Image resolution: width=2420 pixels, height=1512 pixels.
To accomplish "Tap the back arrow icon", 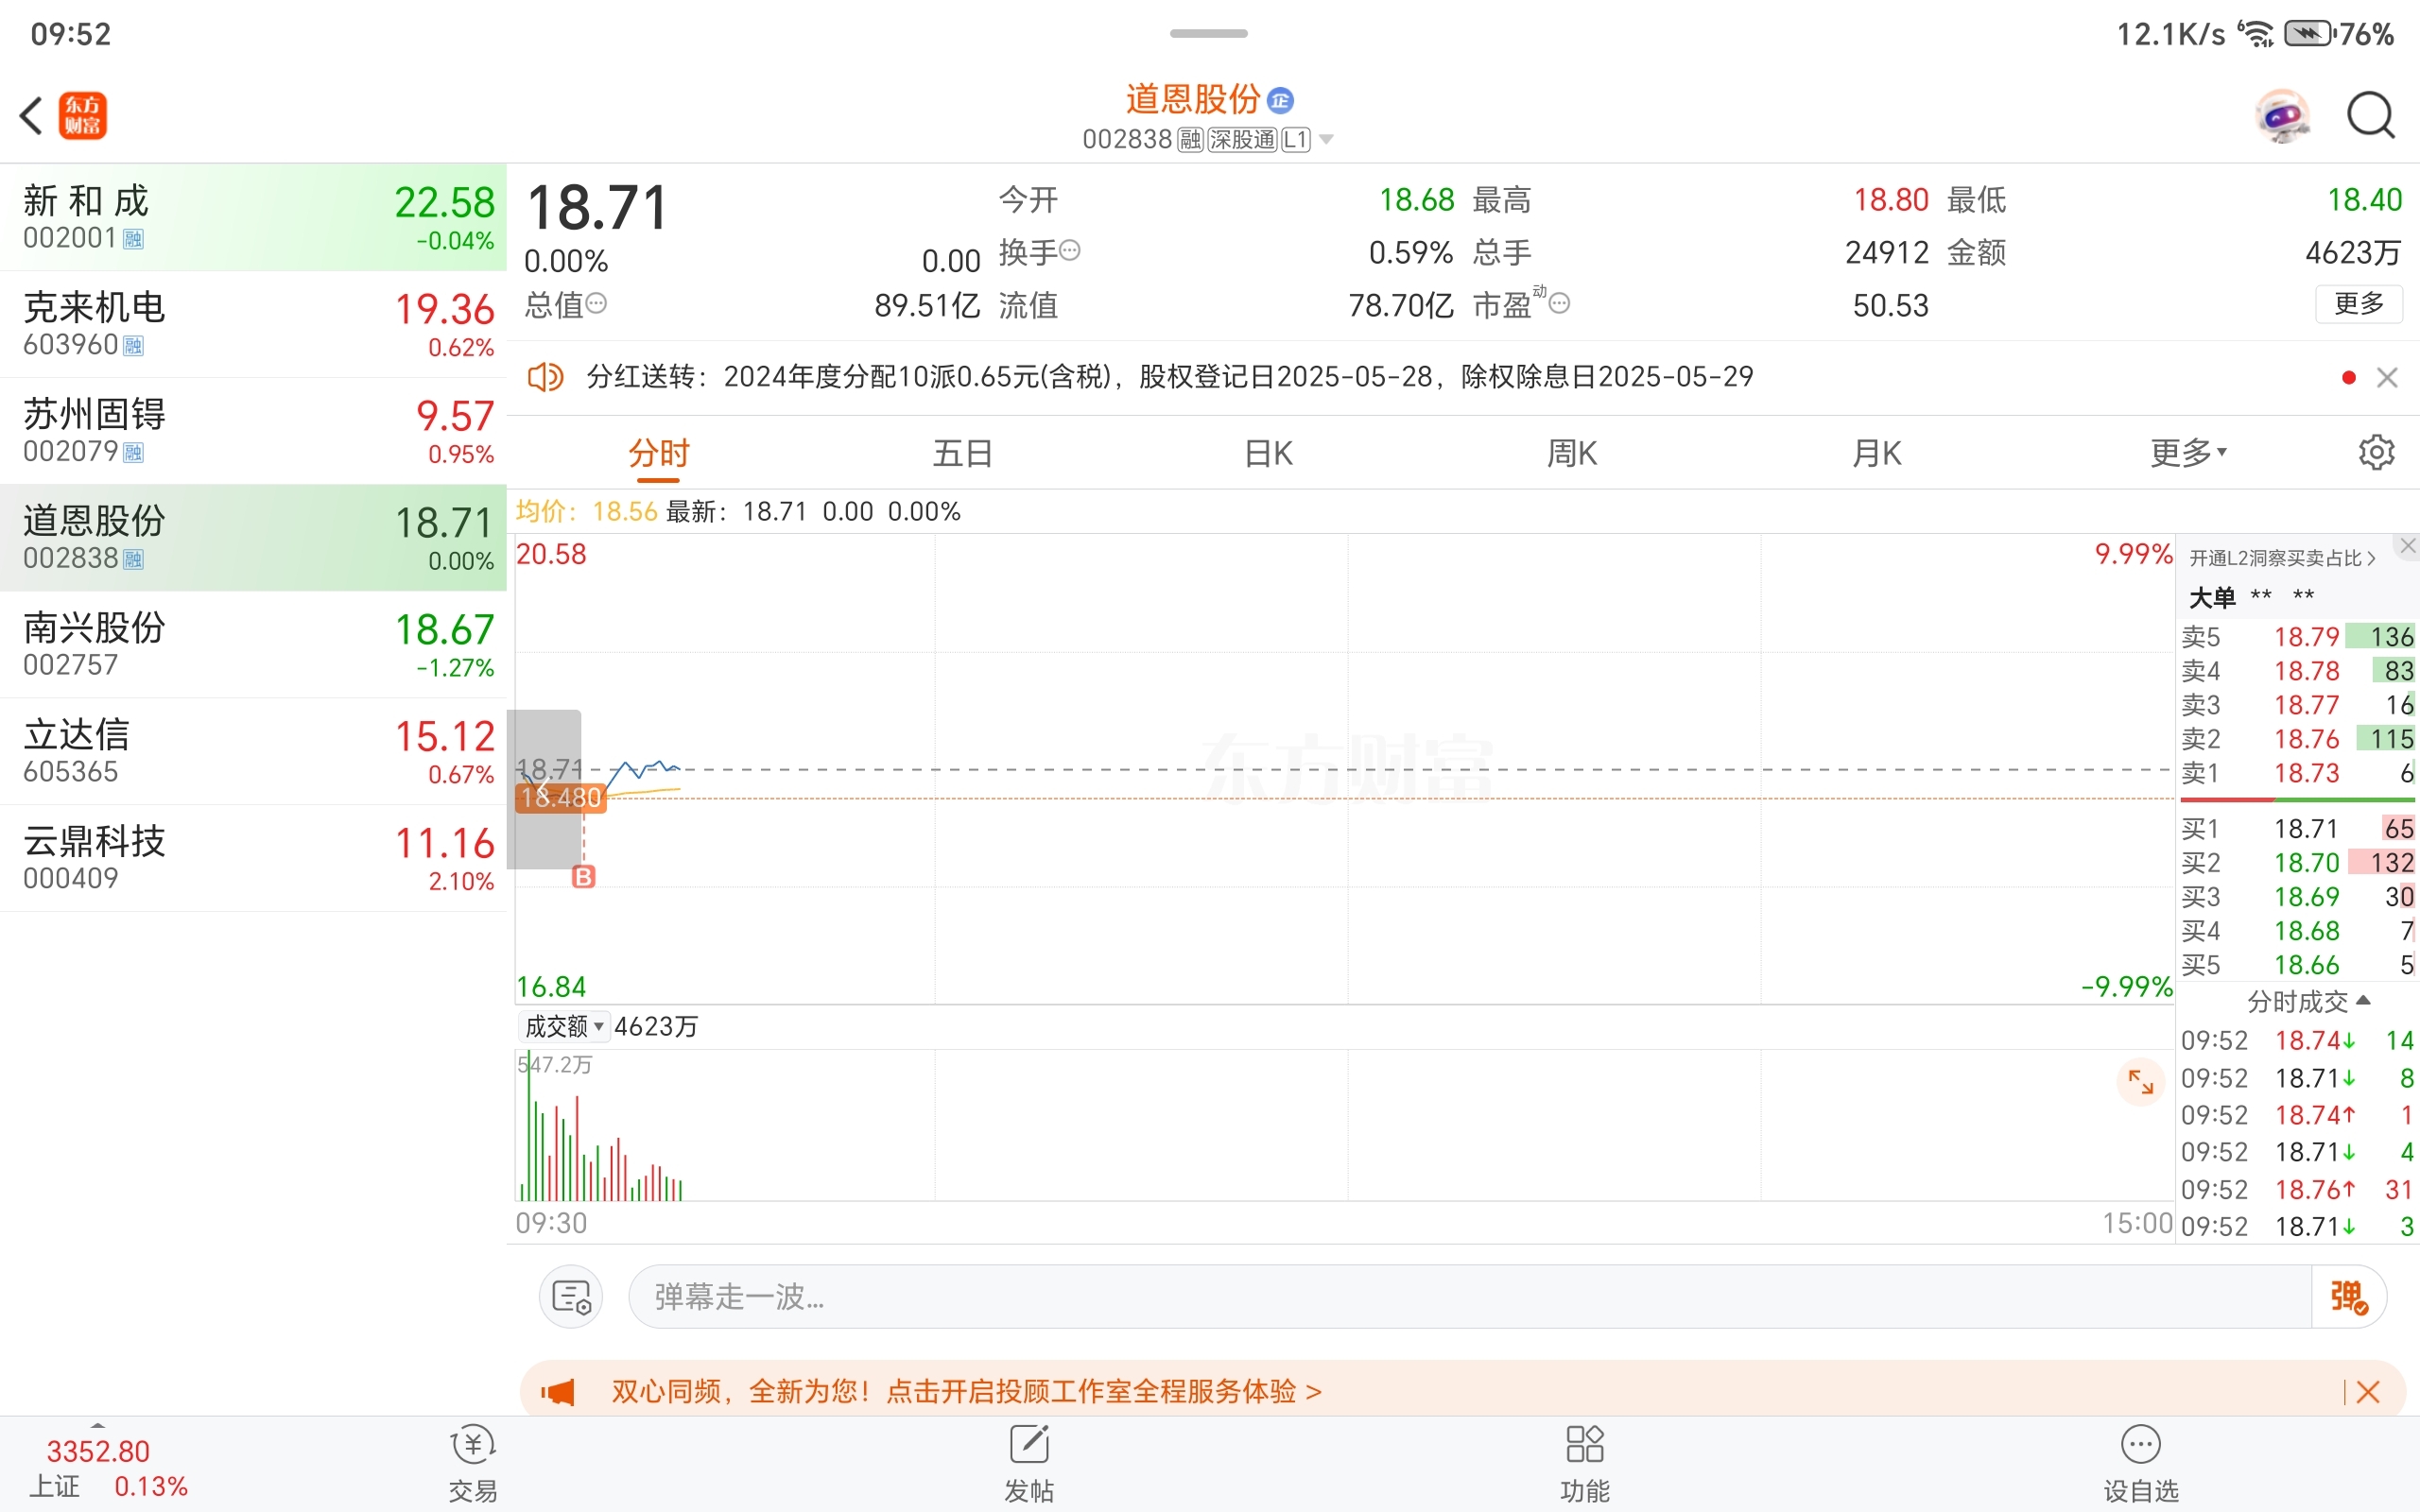I will tap(32, 115).
